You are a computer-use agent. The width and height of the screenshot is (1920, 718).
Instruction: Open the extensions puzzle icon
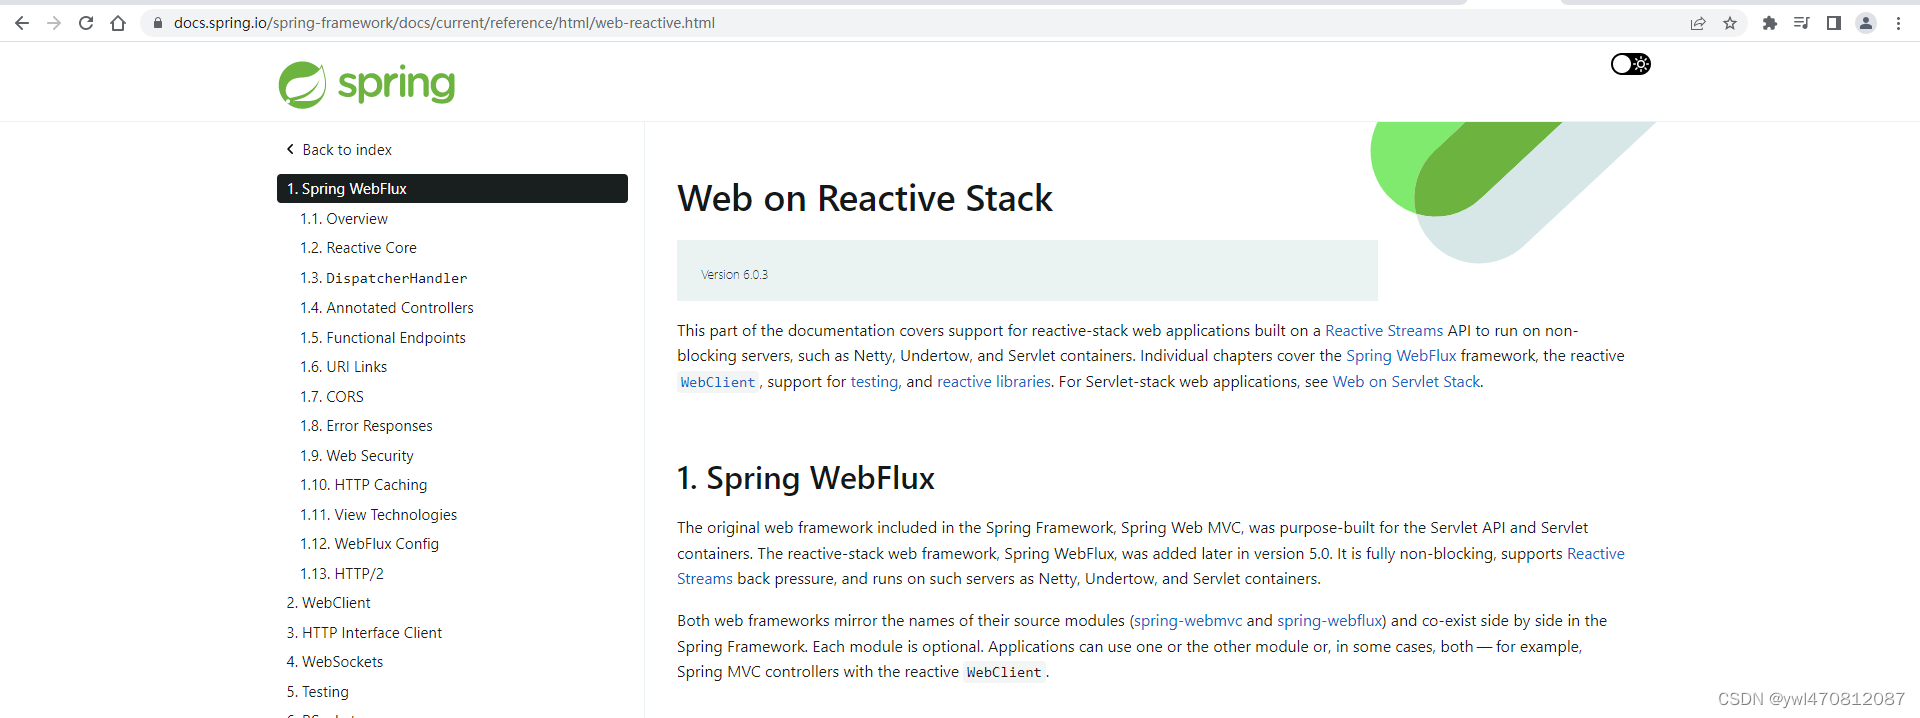pos(1770,23)
